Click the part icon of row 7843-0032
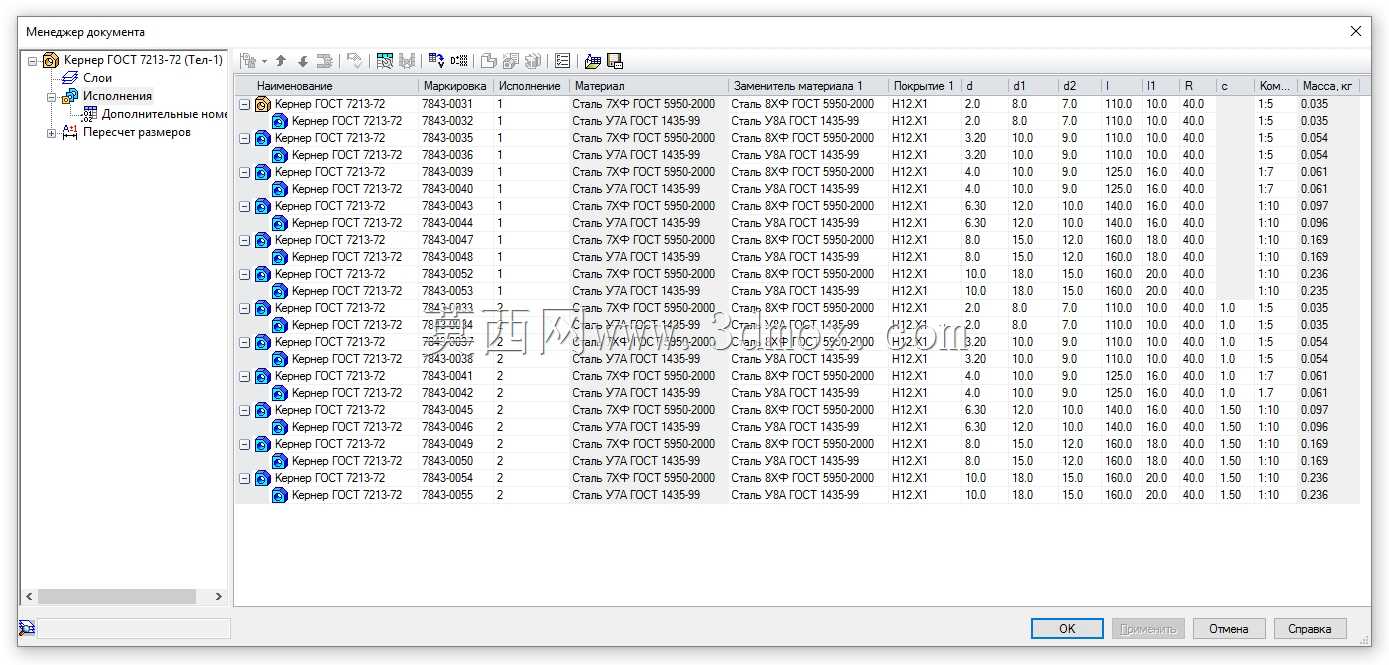 click(280, 121)
